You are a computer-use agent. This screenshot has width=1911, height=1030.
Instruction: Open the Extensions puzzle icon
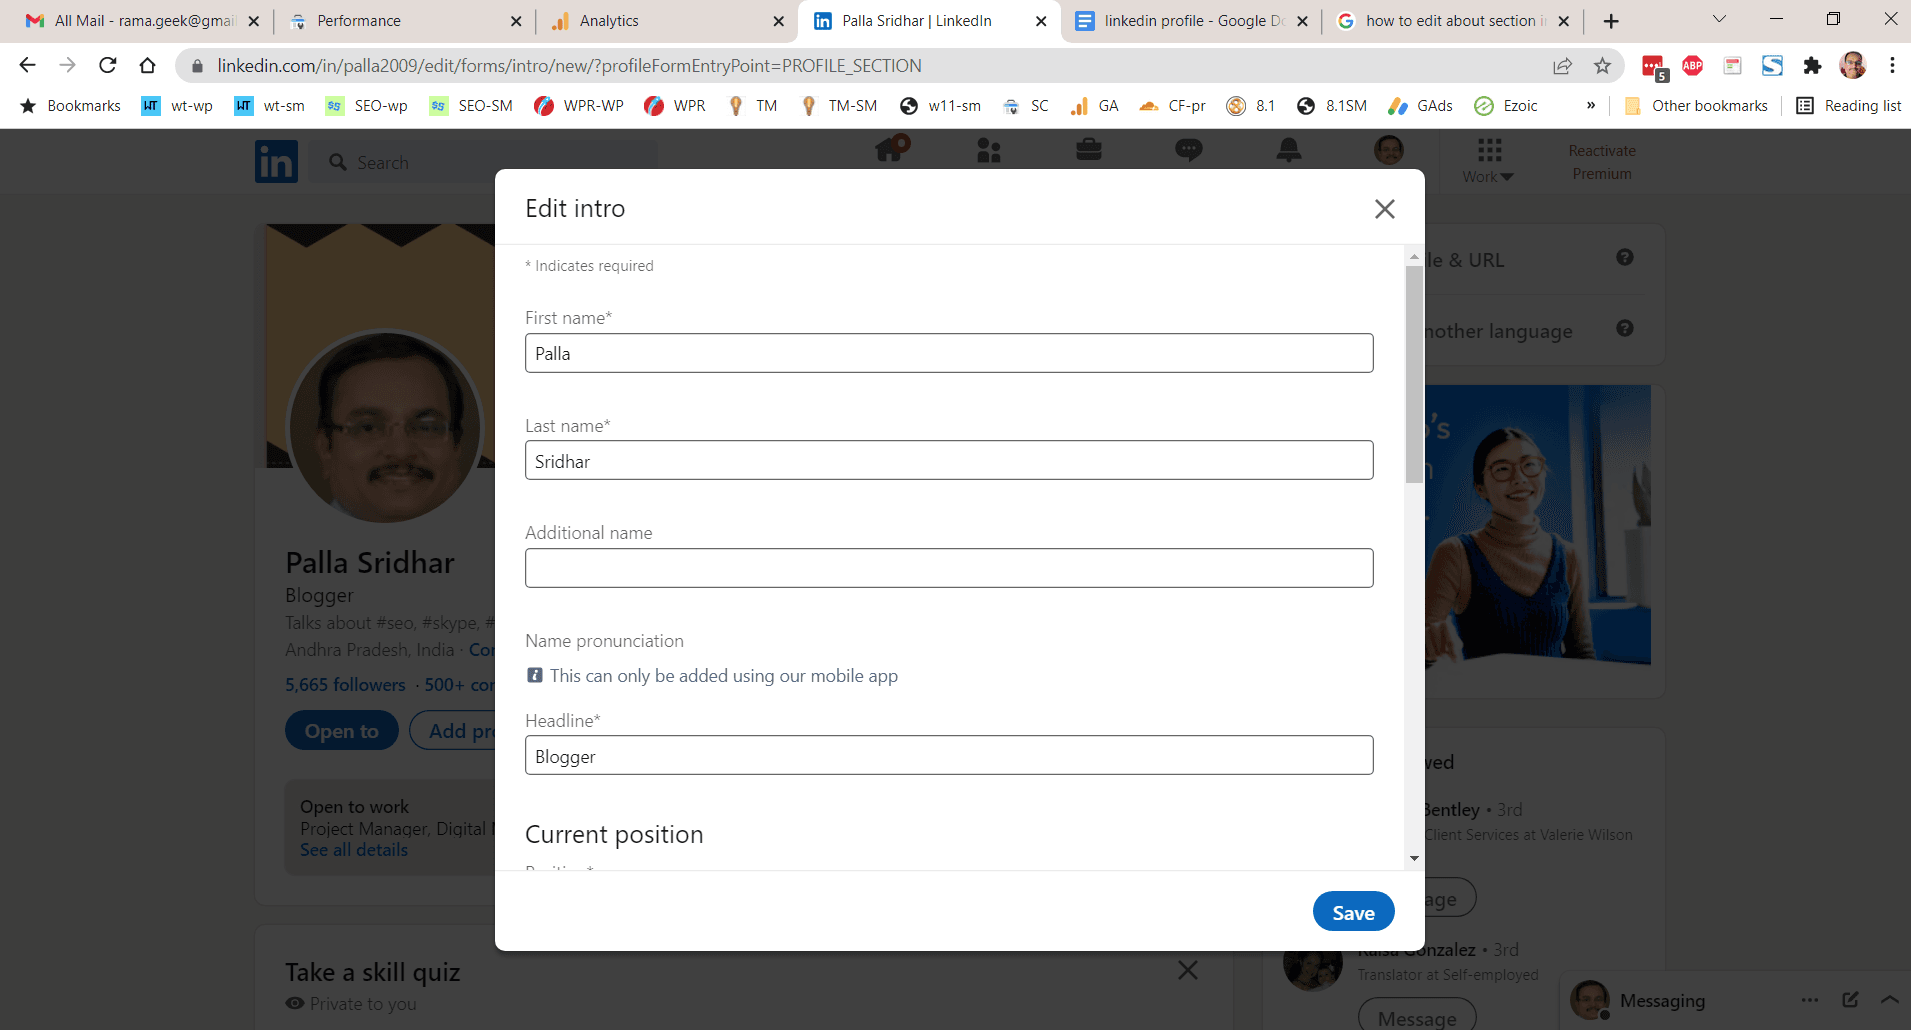(1812, 66)
